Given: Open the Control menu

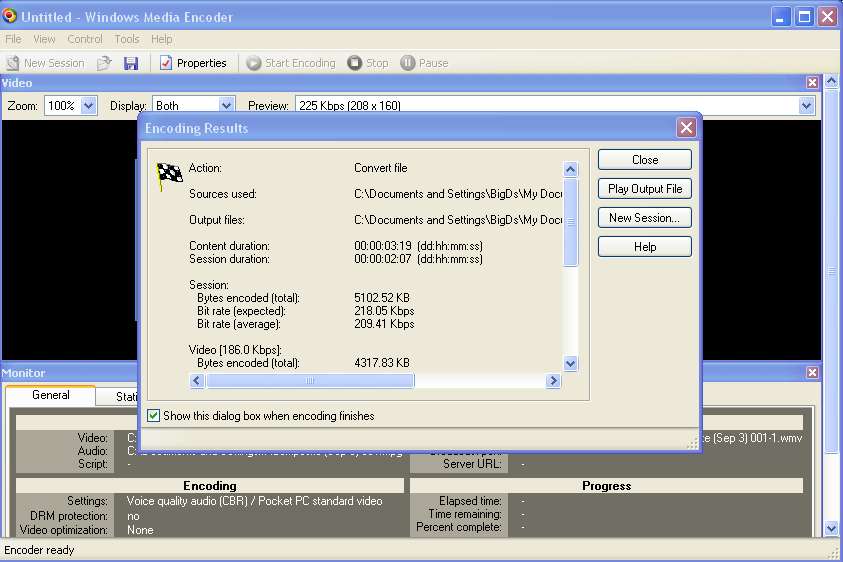Looking at the screenshot, I should pyautogui.click(x=85, y=39).
